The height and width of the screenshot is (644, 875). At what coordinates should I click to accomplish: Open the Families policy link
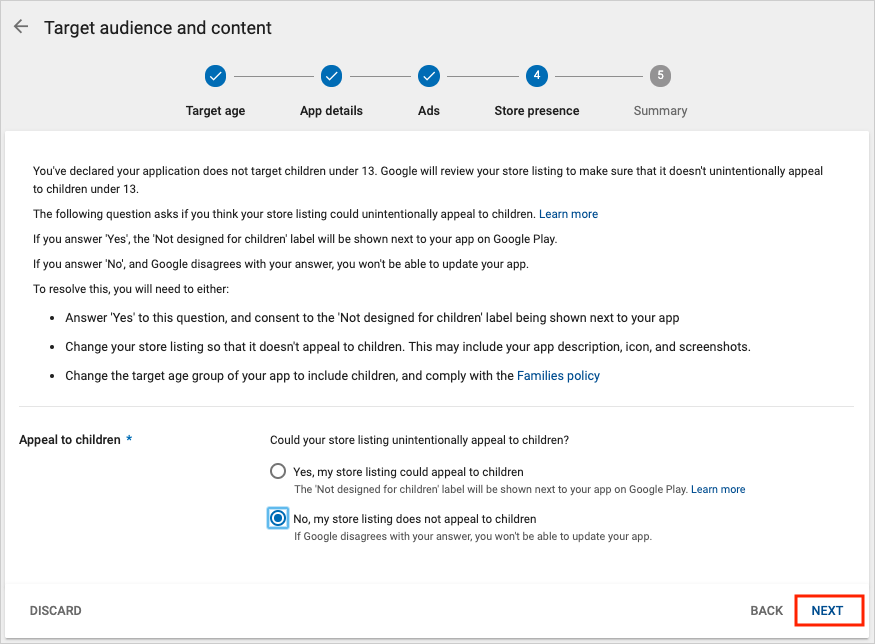[558, 376]
